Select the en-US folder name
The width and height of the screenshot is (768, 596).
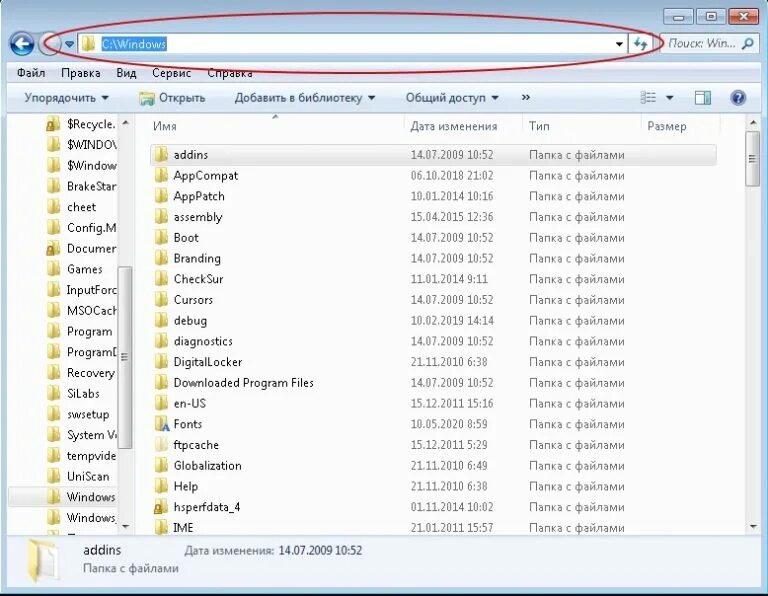190,404
